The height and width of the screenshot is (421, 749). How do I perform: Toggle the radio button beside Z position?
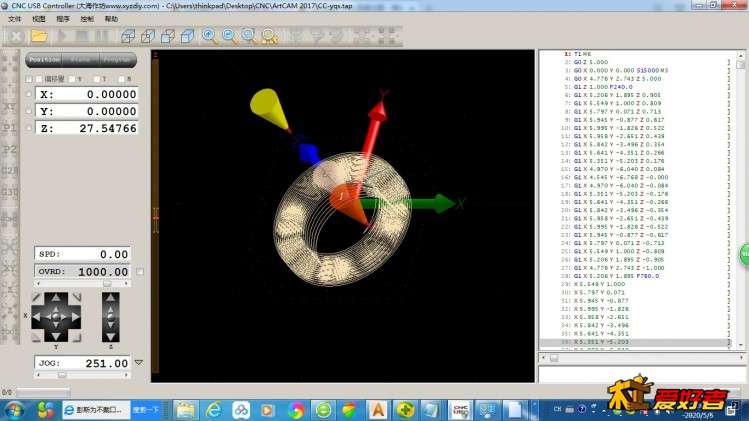click(29, 128)
